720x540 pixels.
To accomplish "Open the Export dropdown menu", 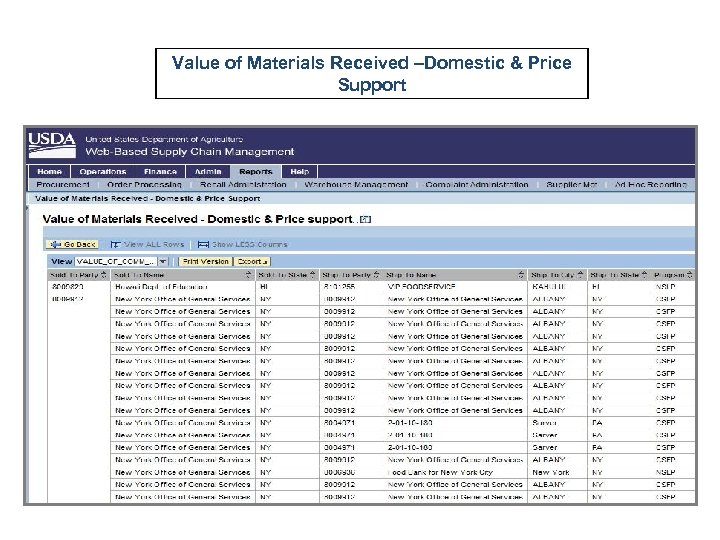I will (252, 261).
